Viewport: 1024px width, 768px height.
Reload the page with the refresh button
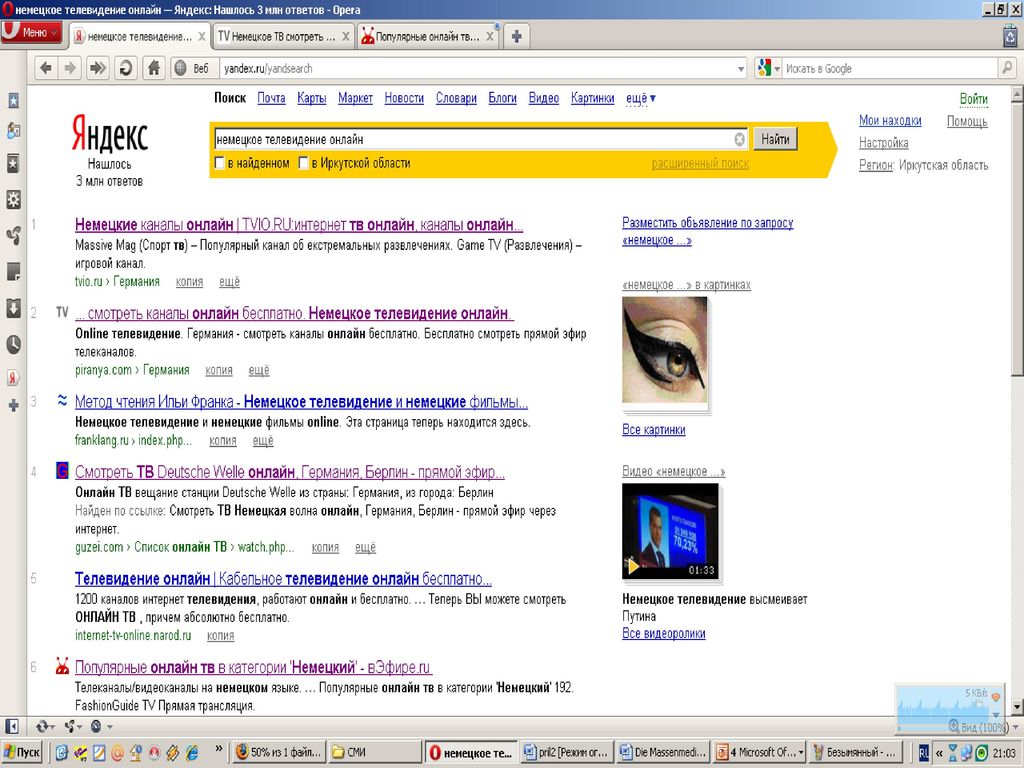pyautogui.click(x=125, y=68)
